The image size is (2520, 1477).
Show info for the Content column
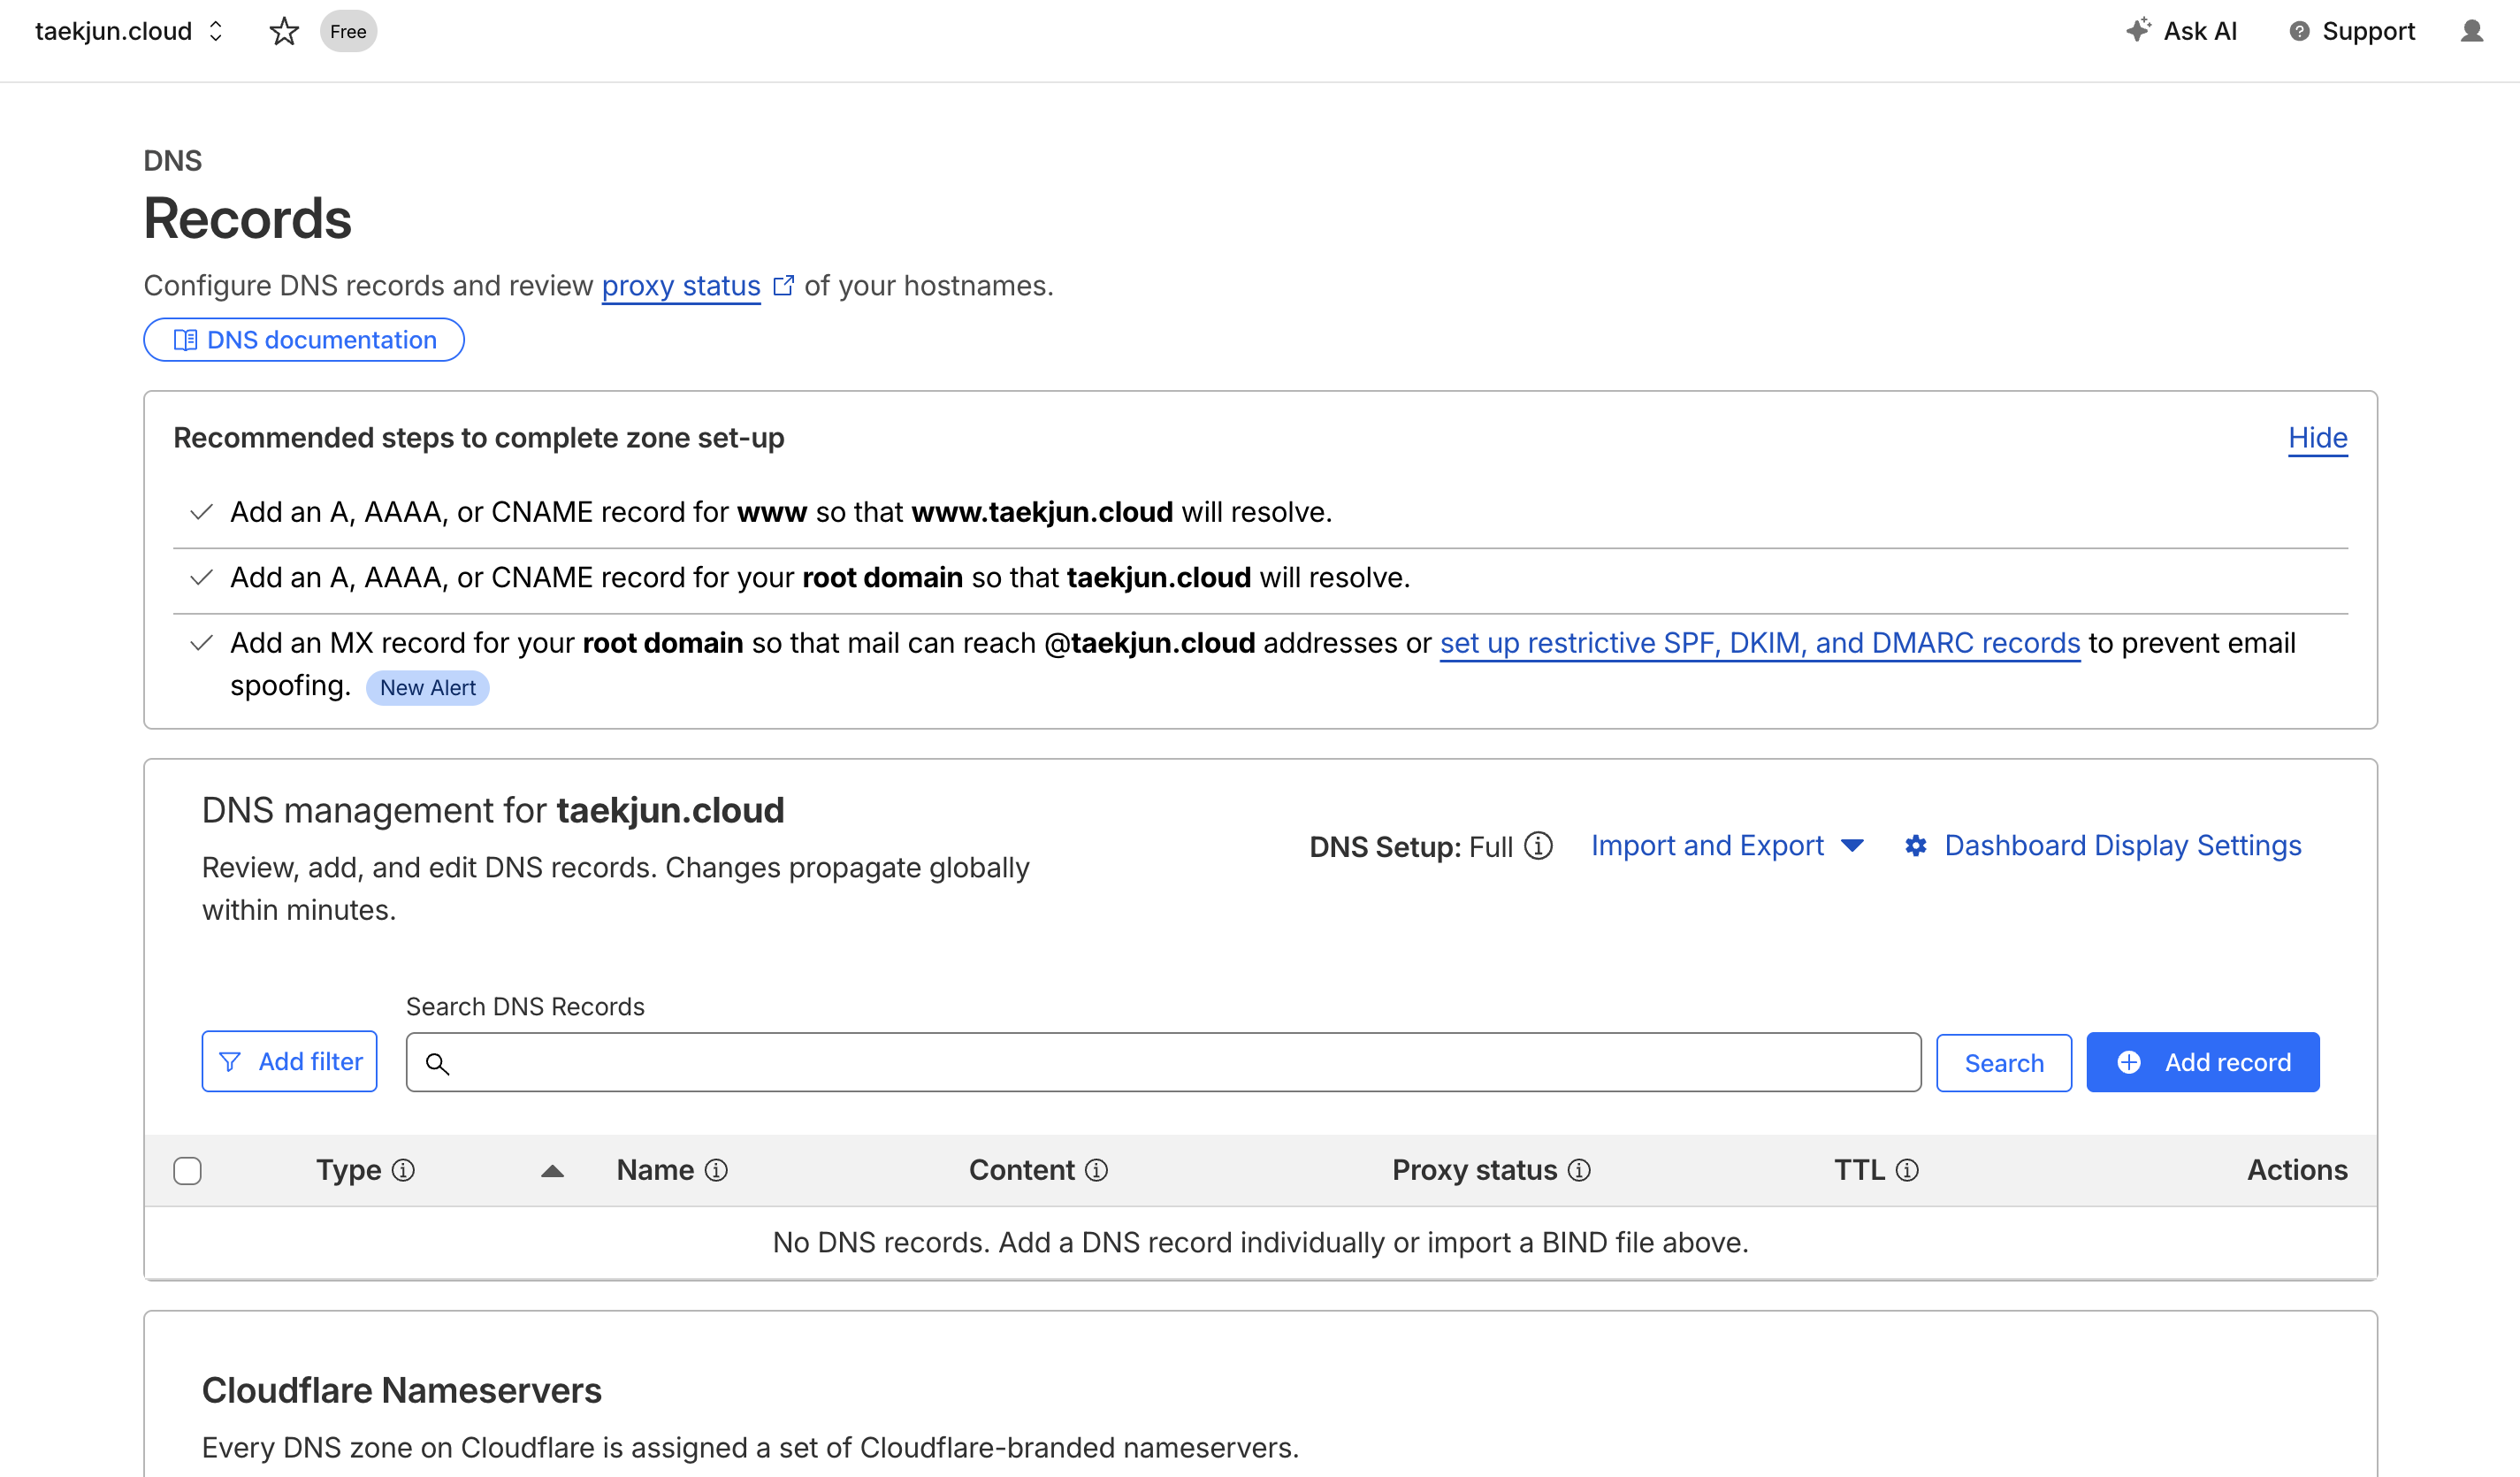(x=1096, y=1170)
